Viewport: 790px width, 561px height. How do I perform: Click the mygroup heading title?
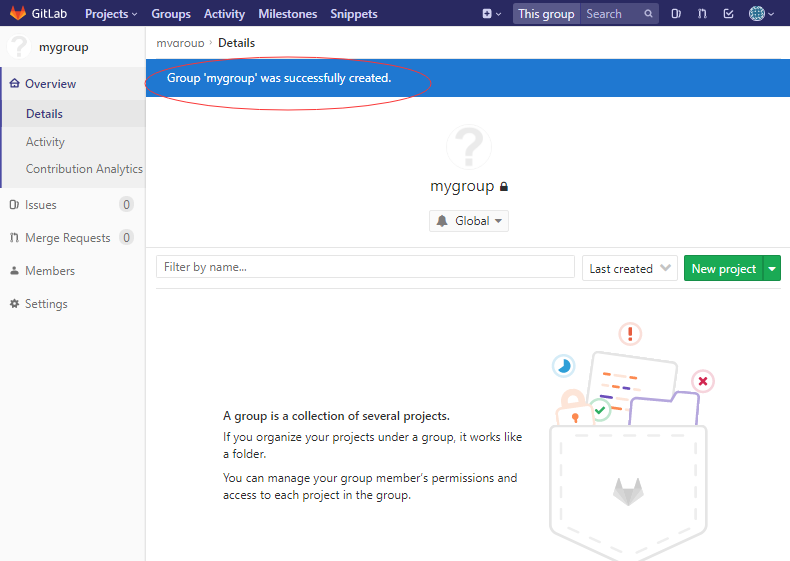tap(462, 186)
